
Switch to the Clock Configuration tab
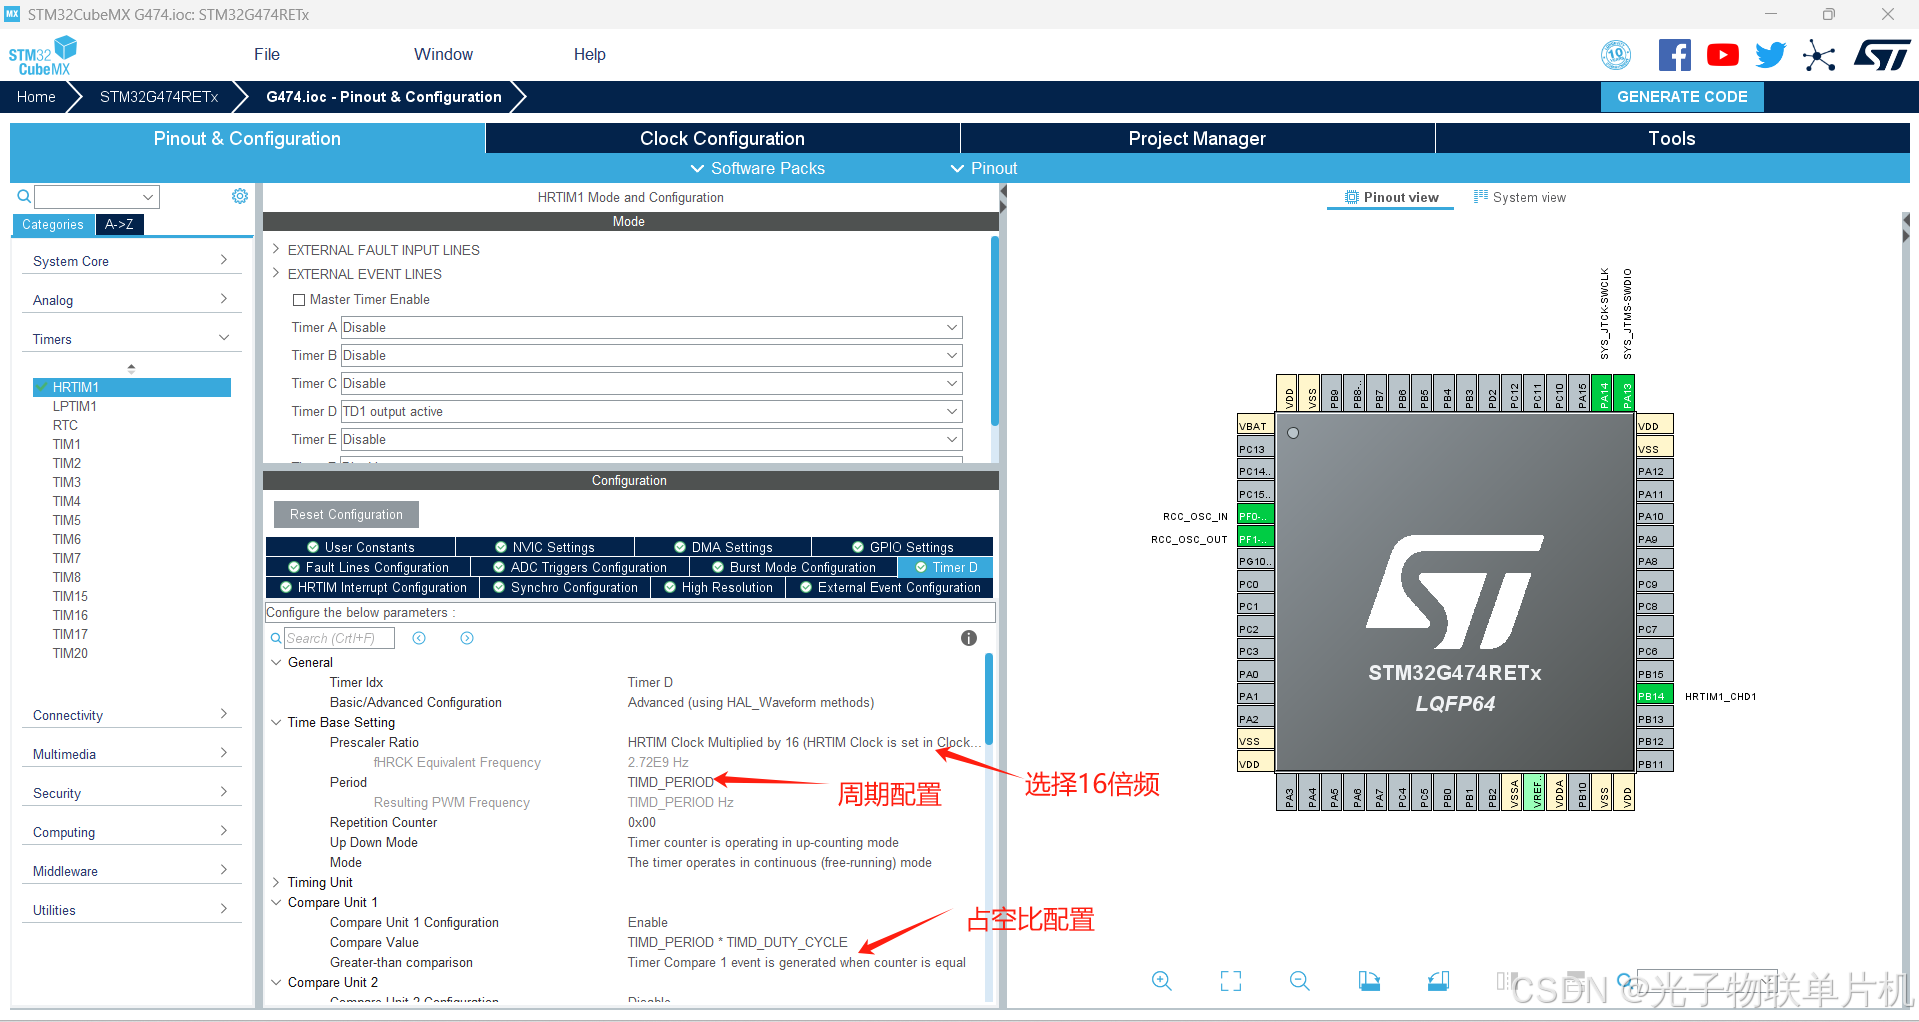click(x=722, y=138)
